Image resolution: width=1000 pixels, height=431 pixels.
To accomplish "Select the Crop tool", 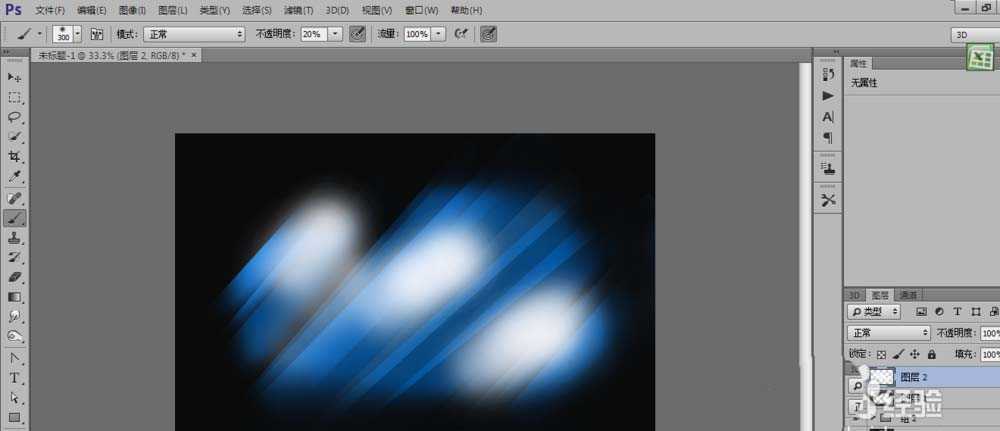I will [x=15, y=157].
